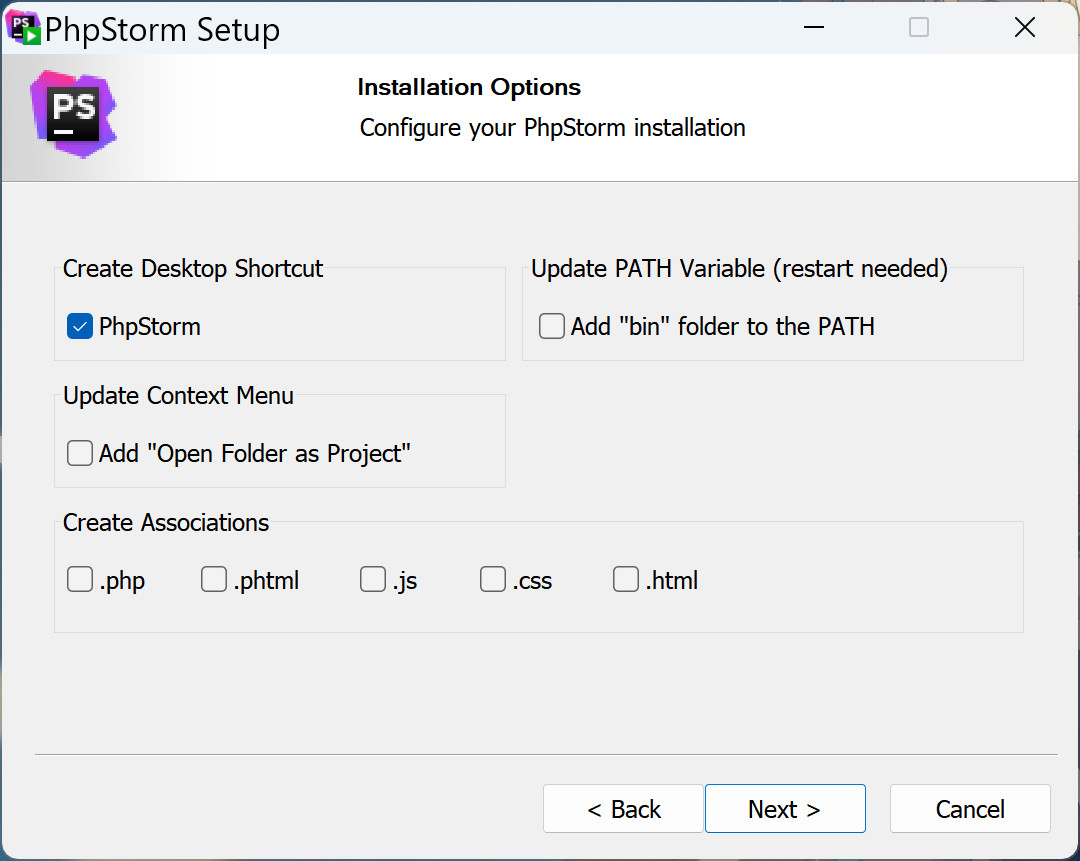Screen dimensions: 1080x861
Task: Click the greyed-out maximize window button
Action: tap(919, 28)
